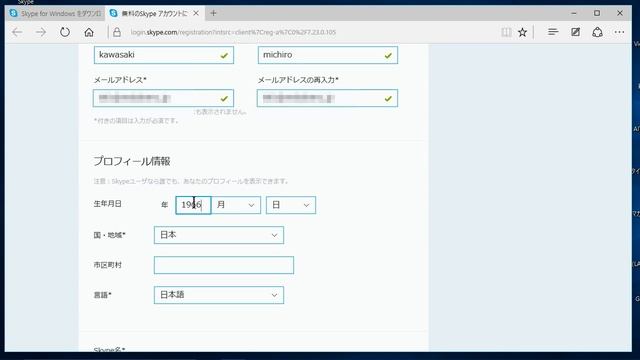Open the browser More actions ellipsis
Viewport: 640px width, 360px height.
(x=619, y=32)
